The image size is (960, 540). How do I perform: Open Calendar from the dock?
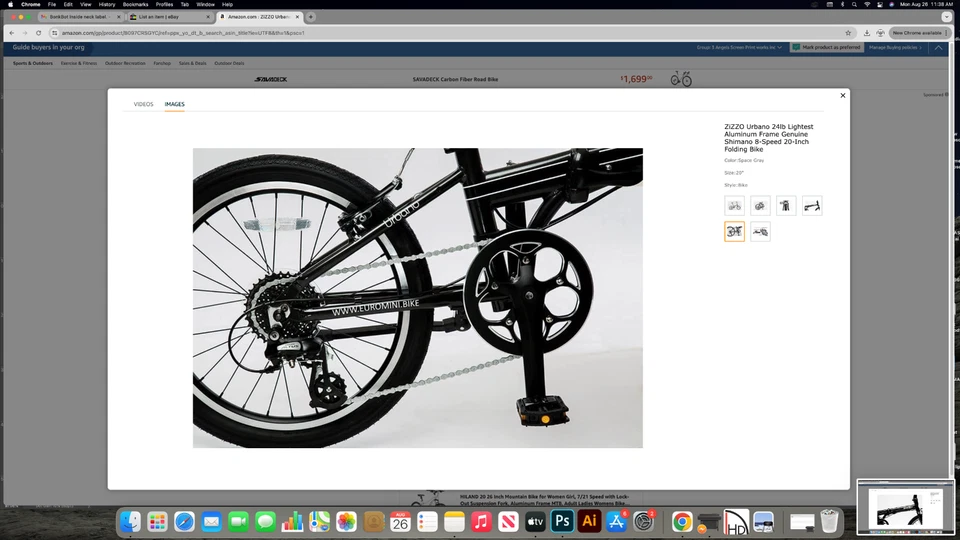[x=400, y=522]
